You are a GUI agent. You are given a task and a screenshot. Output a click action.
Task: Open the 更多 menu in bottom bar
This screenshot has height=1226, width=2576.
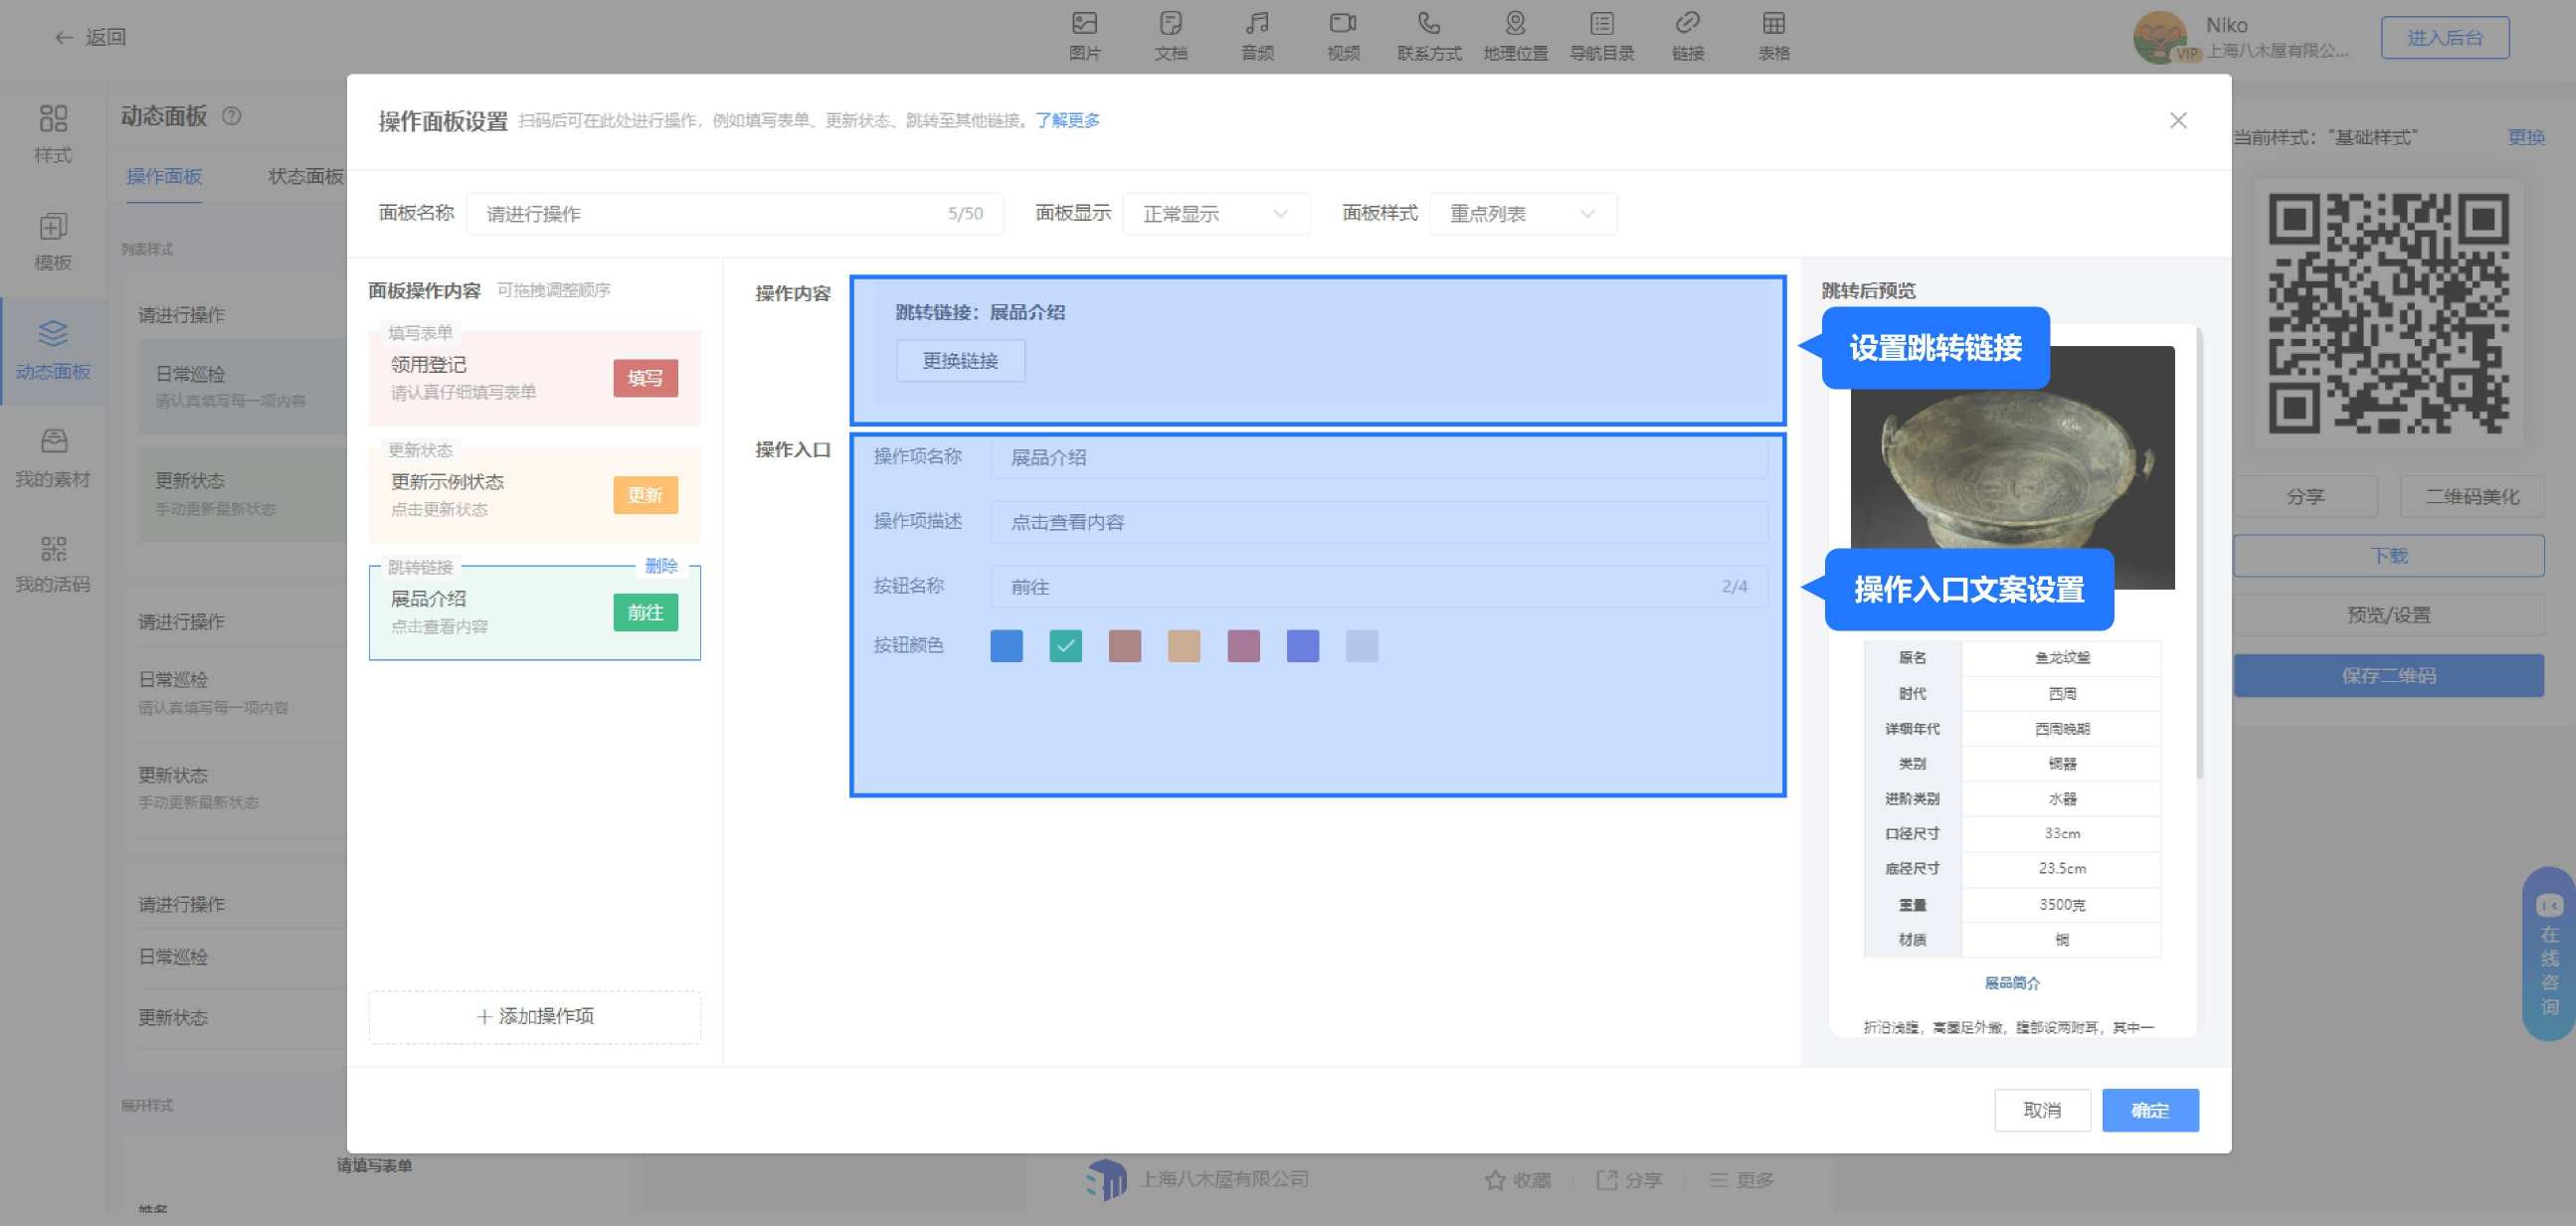coord(1741,1180)
